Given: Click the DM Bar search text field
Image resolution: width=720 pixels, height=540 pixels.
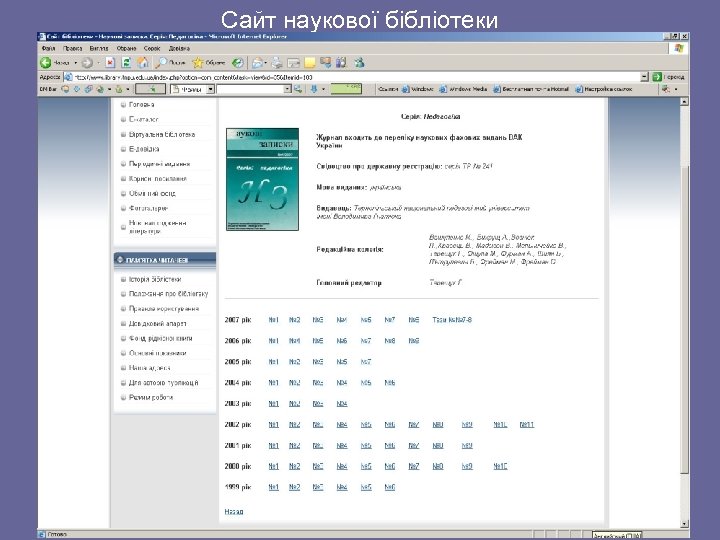Looking at the screenshot, I should pos(250,89).
